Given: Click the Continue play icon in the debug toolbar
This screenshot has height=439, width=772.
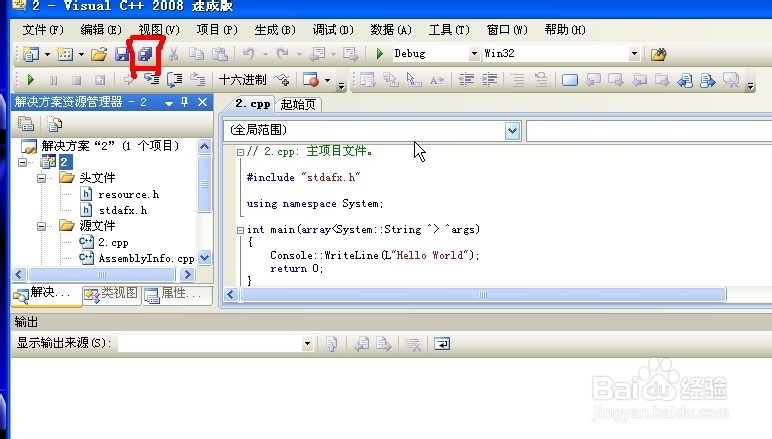Looking at the screenshot, I should click(31, 79).
